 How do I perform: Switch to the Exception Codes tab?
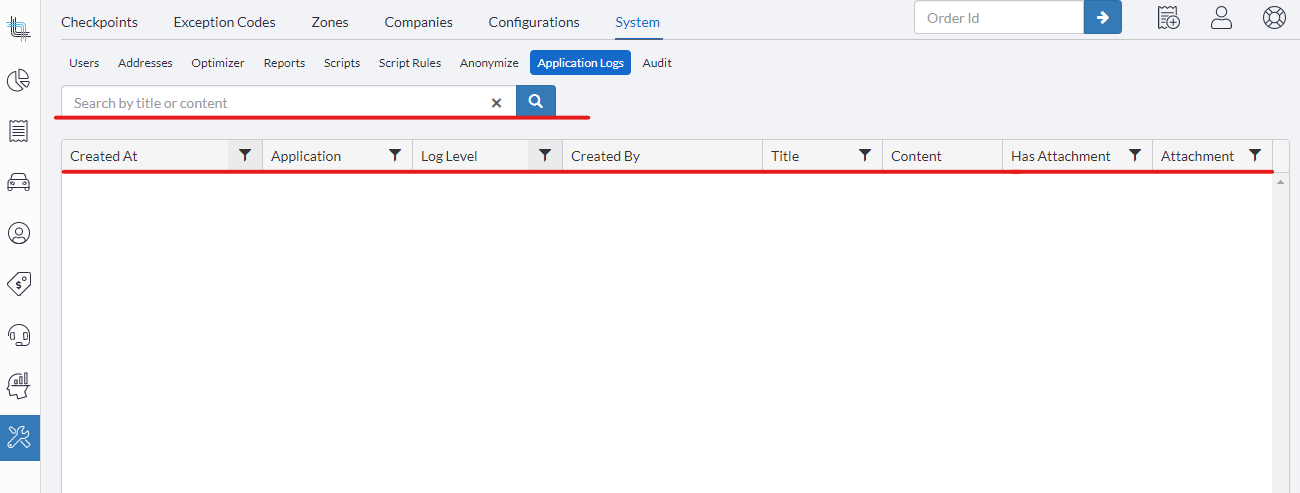224,22
